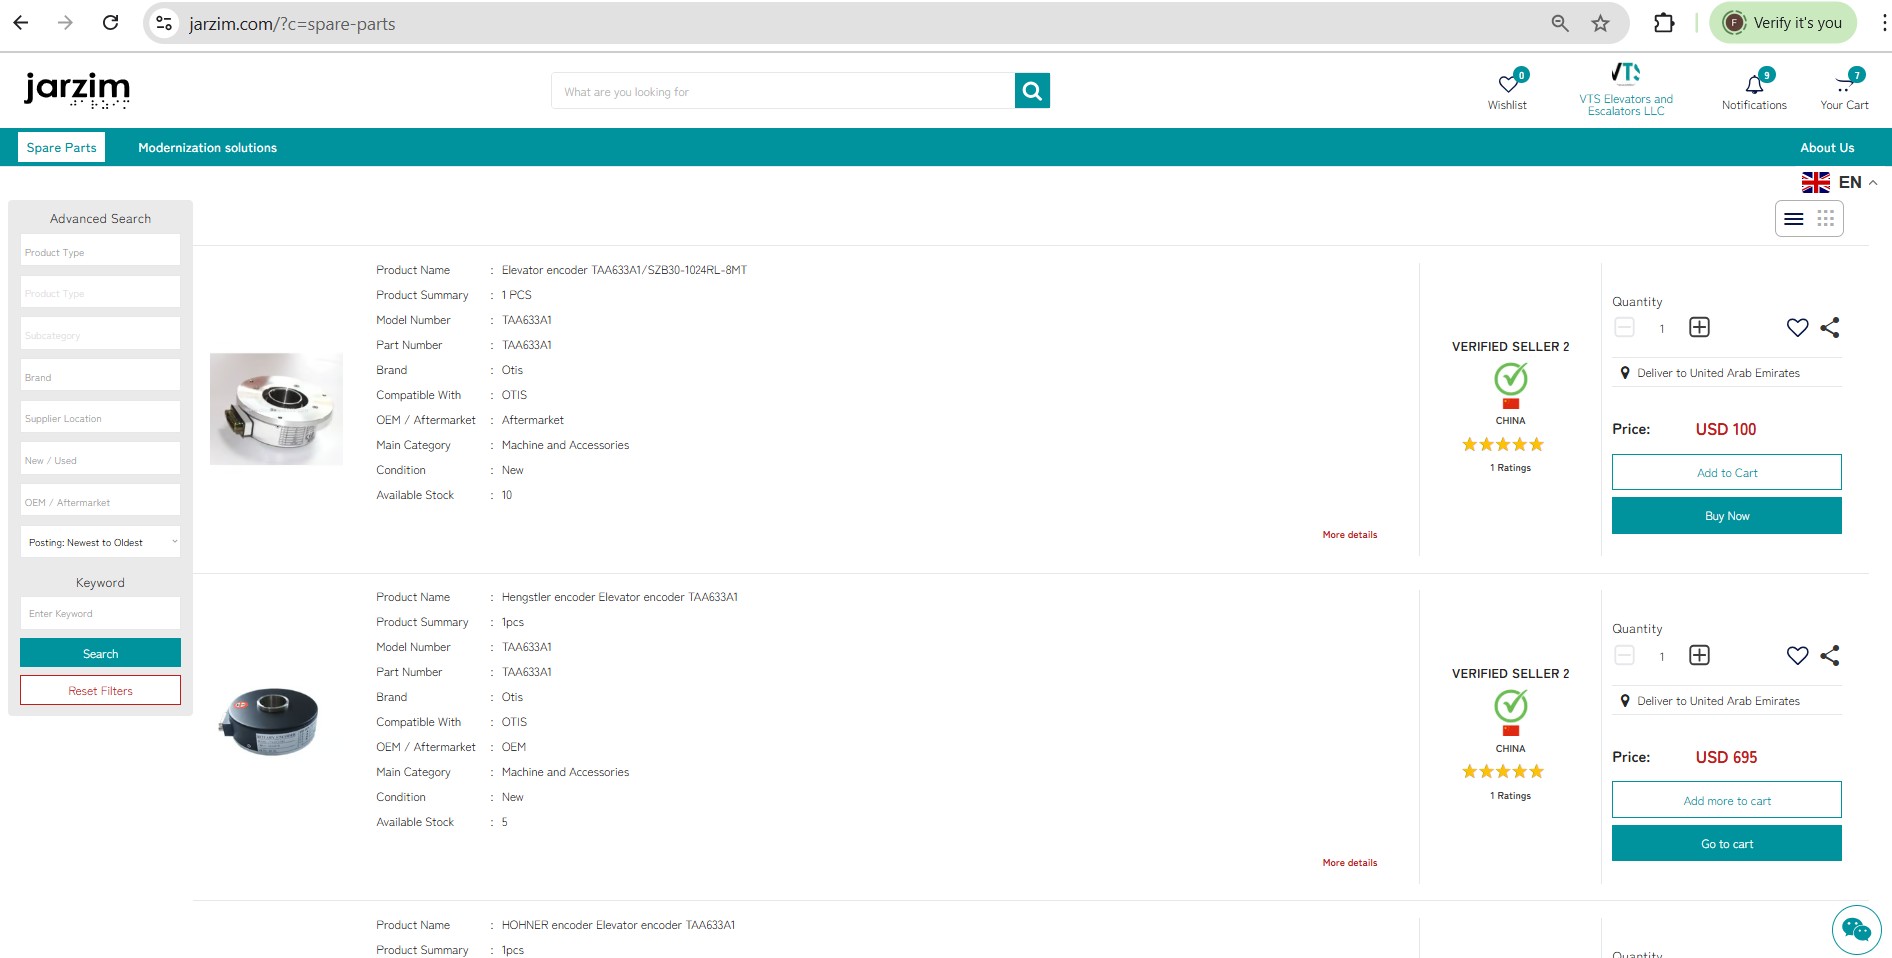
Task: Open Your Cart icon
Action: 1844,85
